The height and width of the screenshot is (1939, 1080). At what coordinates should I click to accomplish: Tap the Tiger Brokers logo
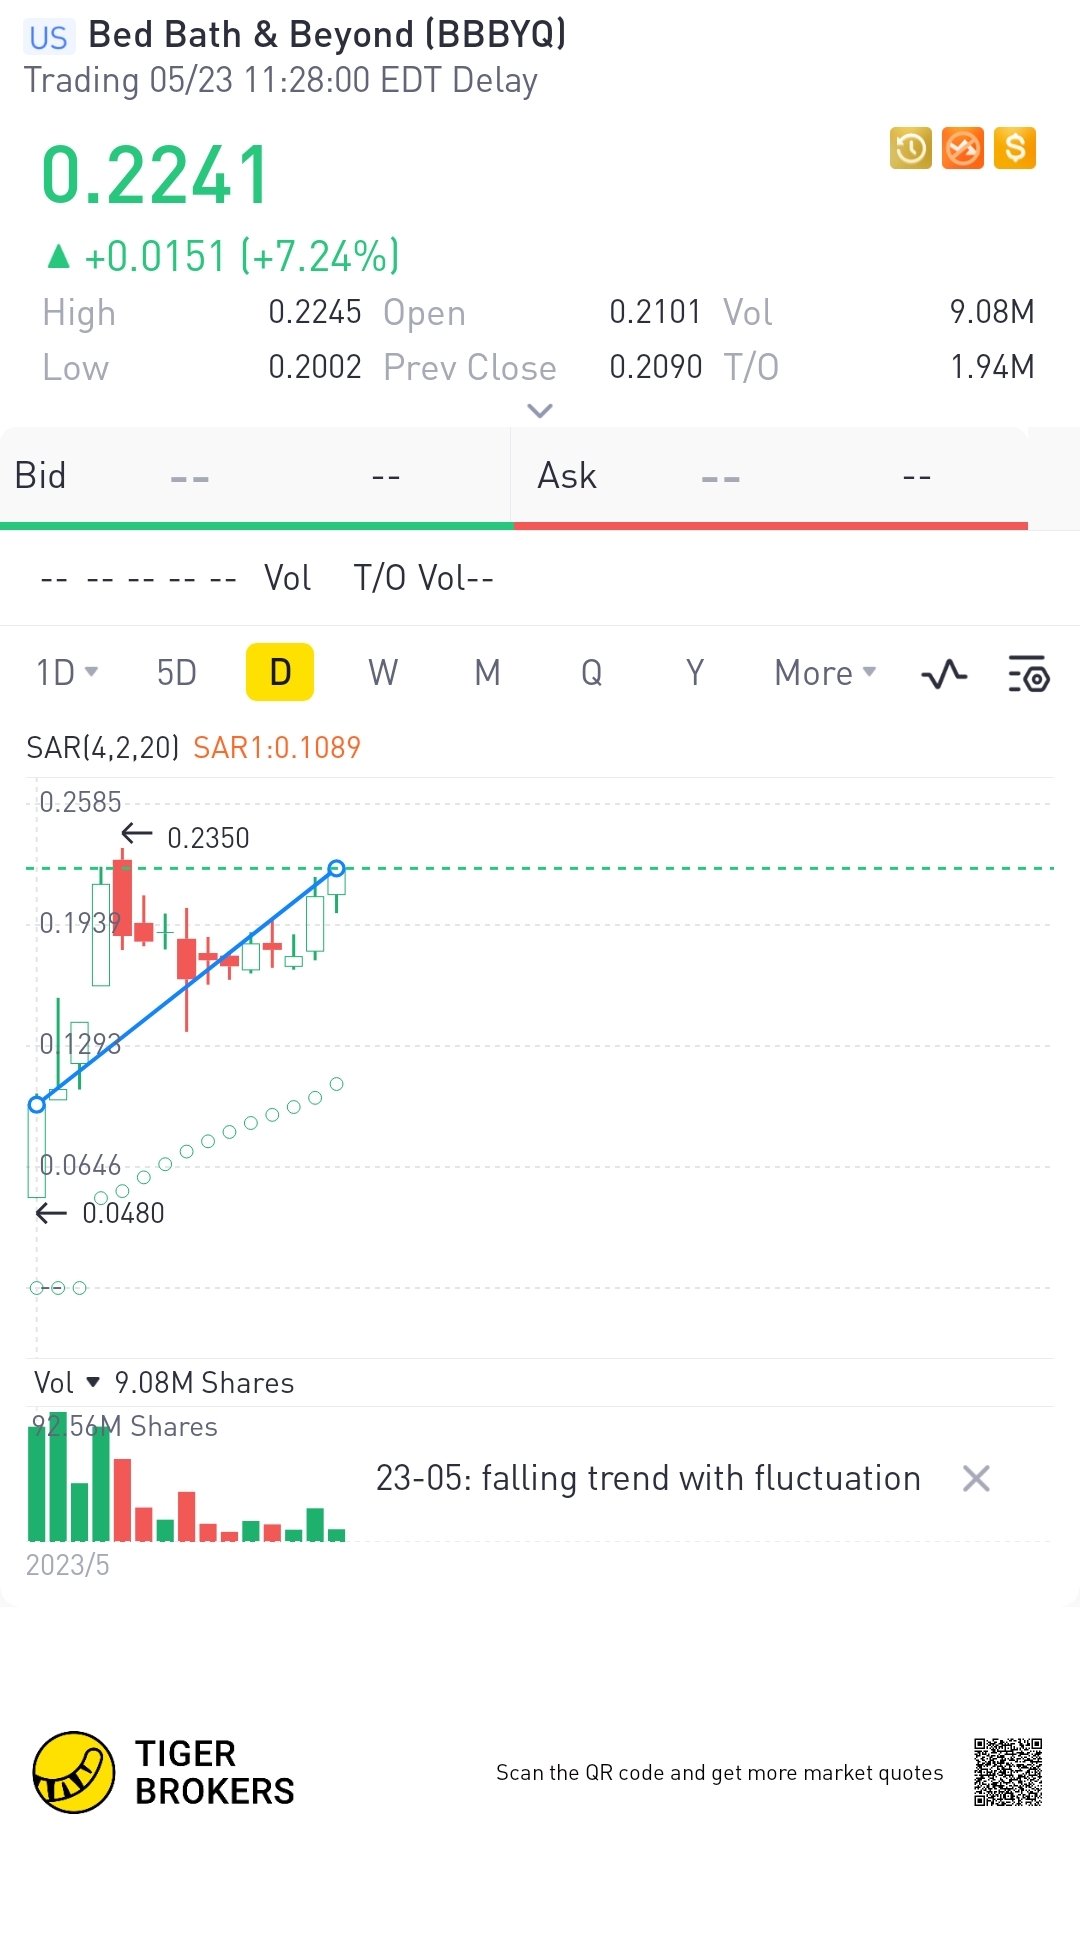coord(74,1772)
